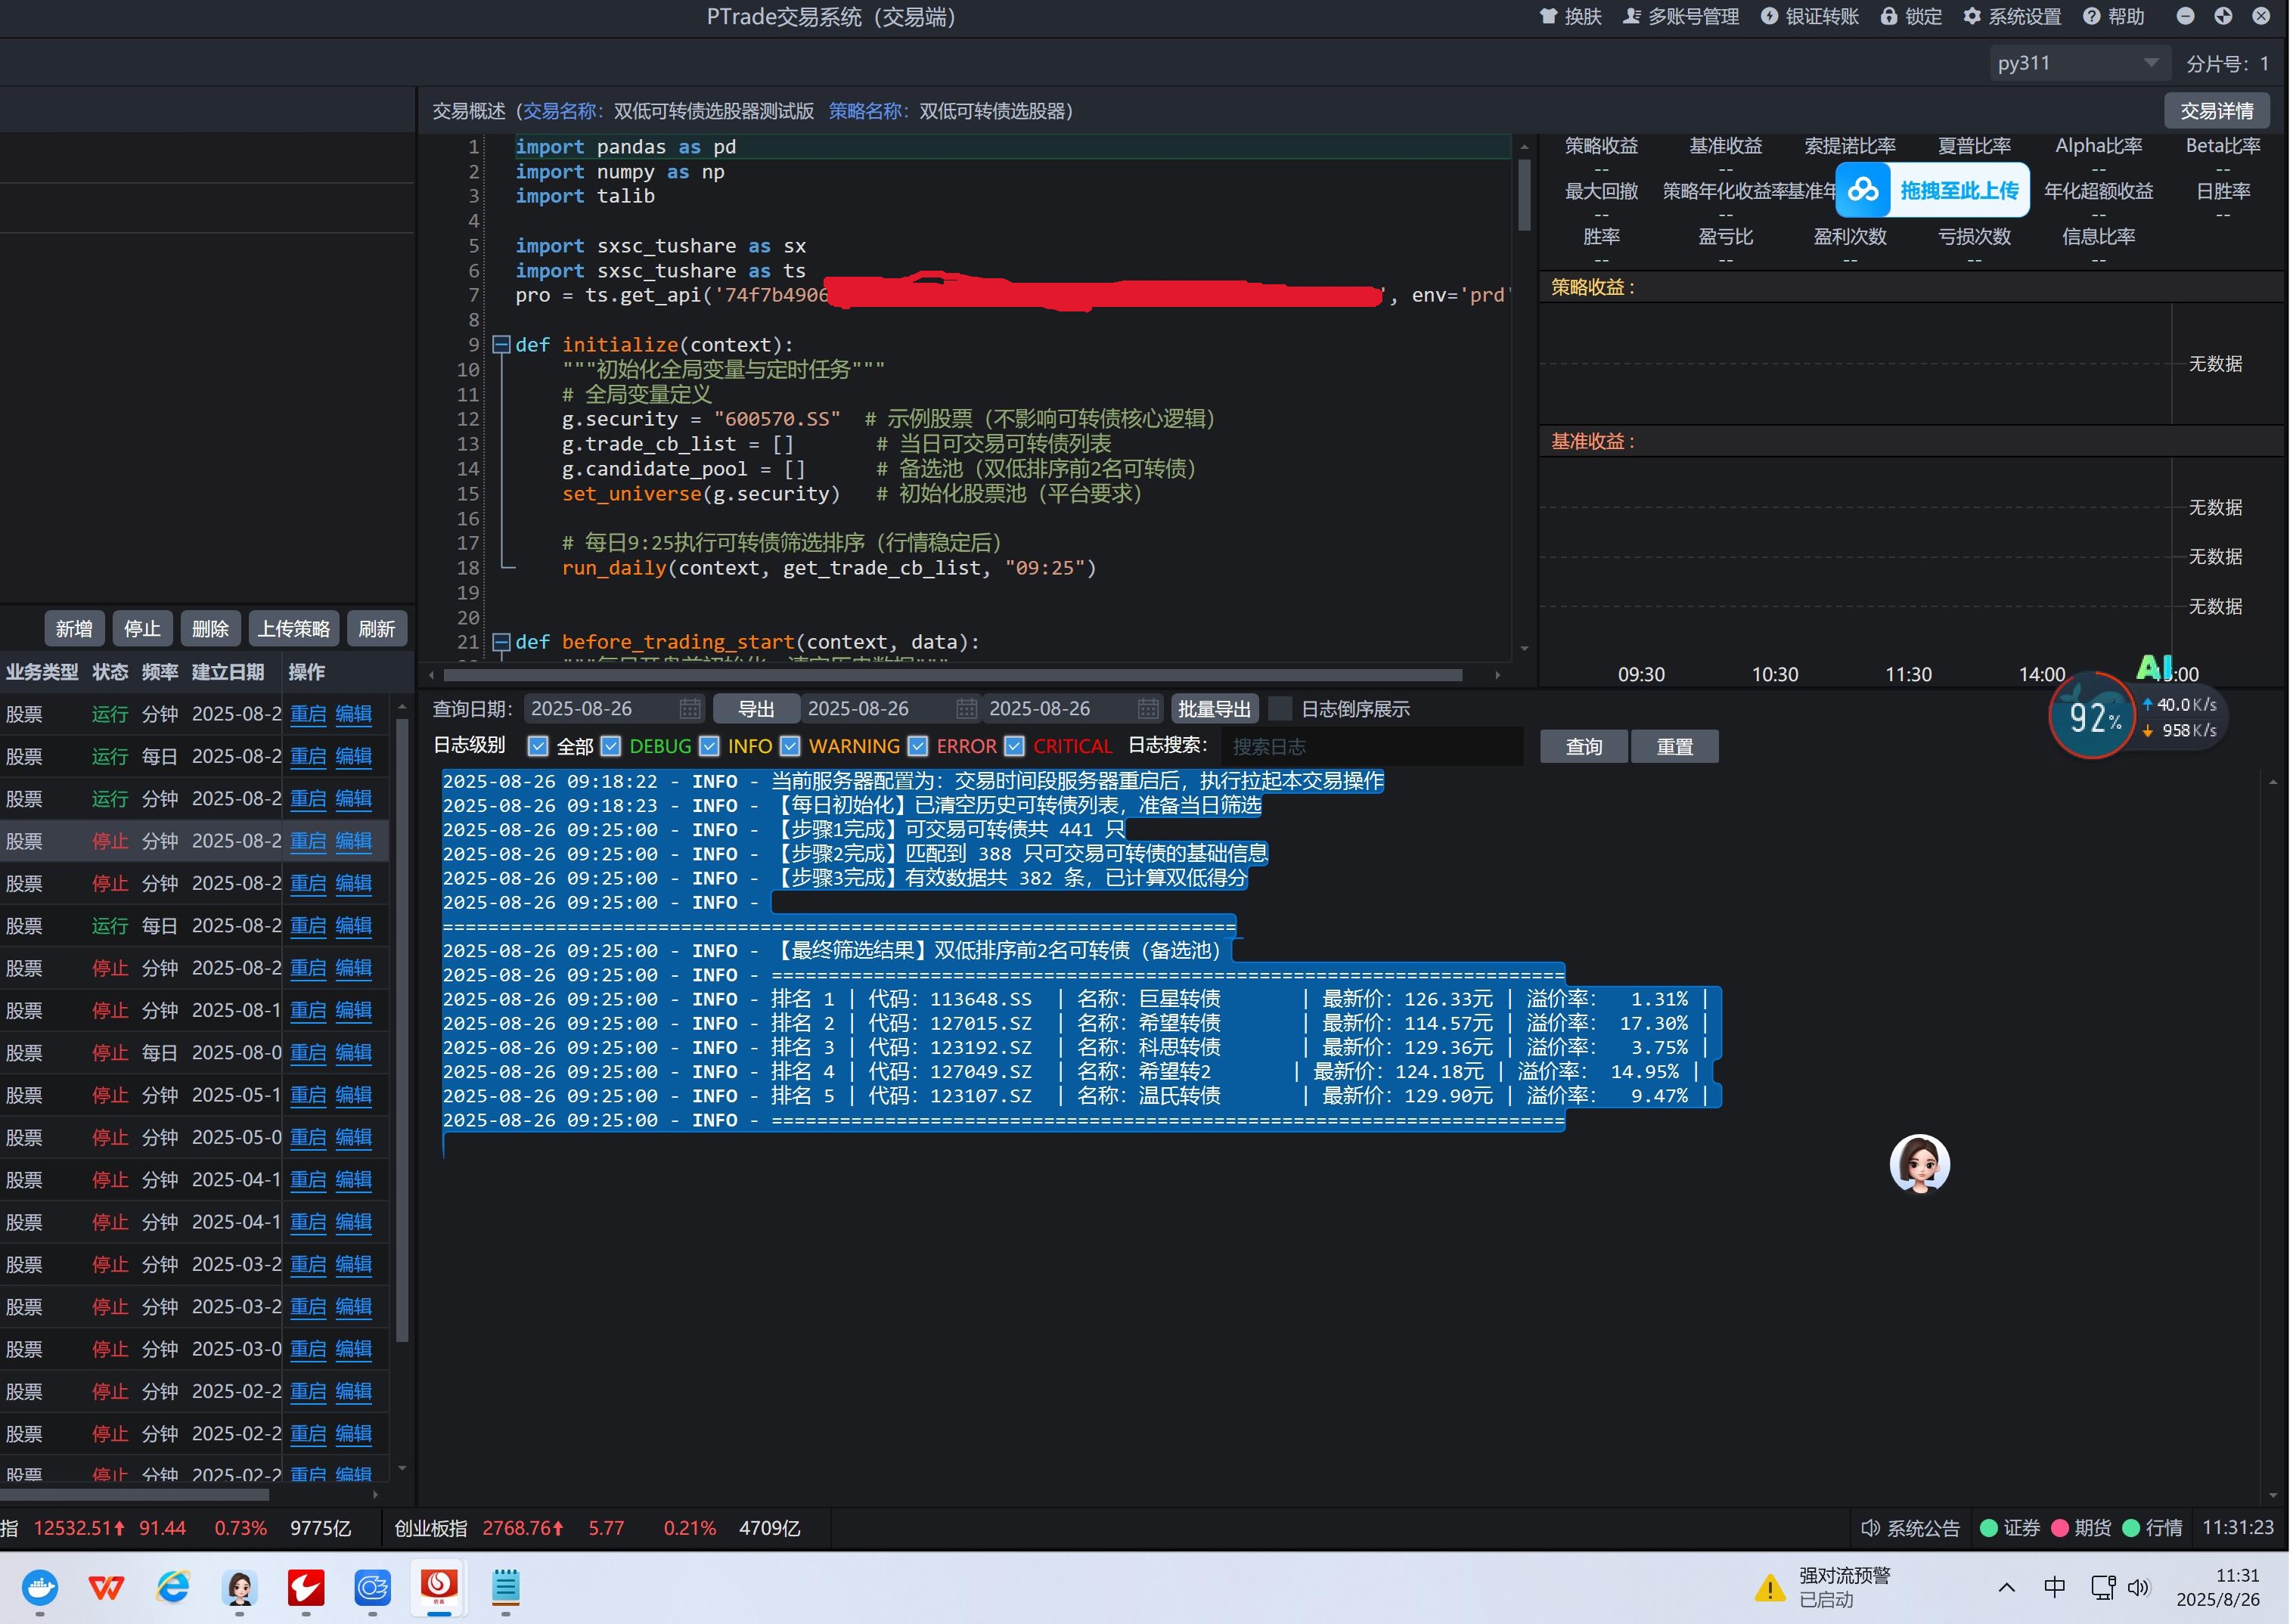The width and height of the screenshot is (2293, 1624).
Task: Click the 92% memory accelerator ball
Action: [2093, 716]
